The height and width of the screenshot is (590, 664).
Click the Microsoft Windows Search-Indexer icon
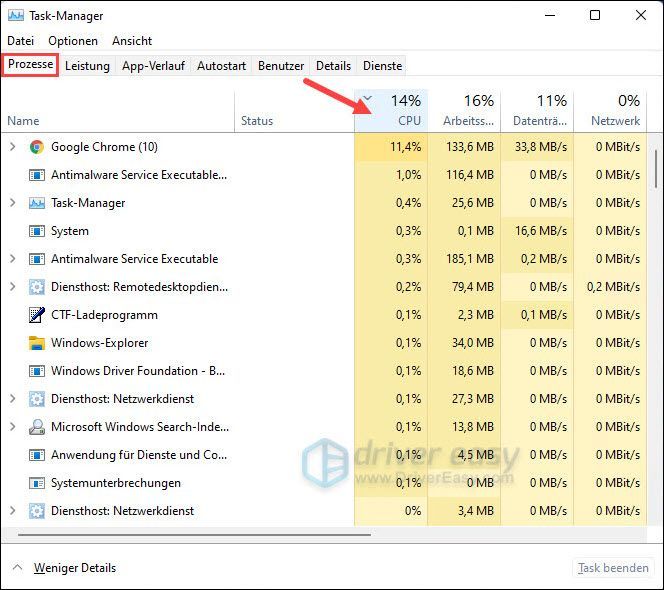click(x=37, y=427)
